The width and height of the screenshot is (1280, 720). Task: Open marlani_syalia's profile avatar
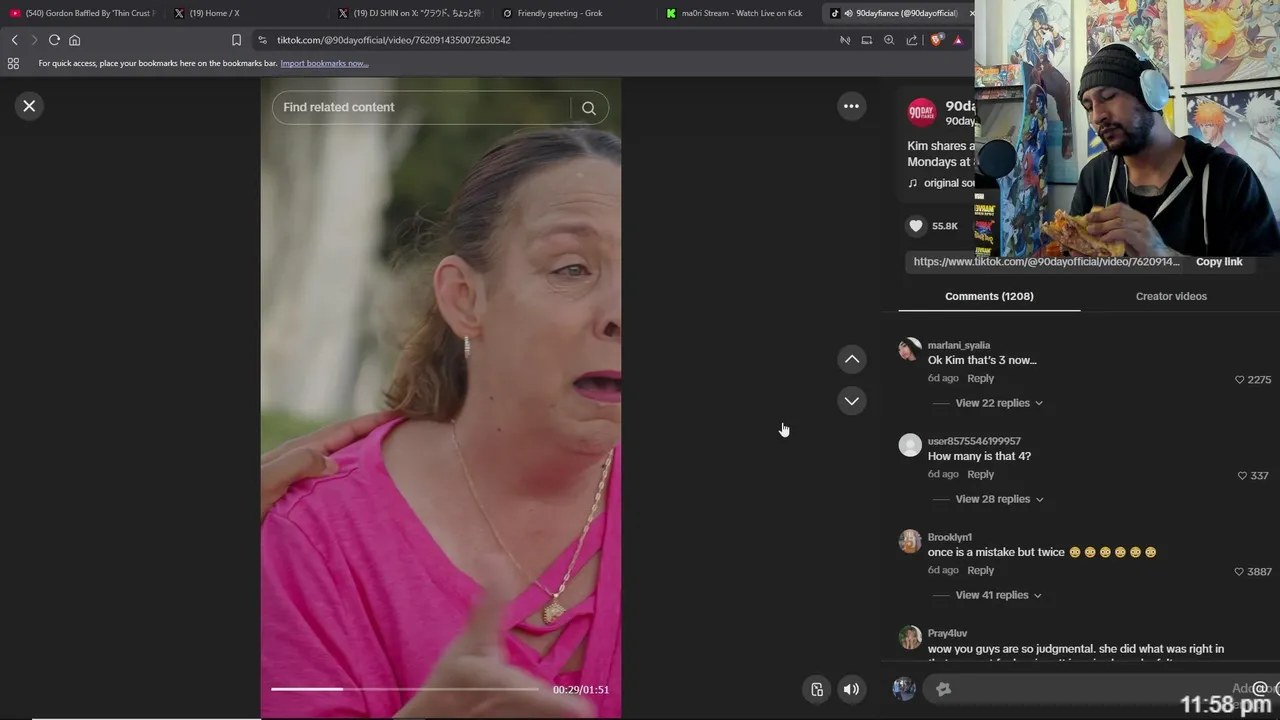pos(910,349)
